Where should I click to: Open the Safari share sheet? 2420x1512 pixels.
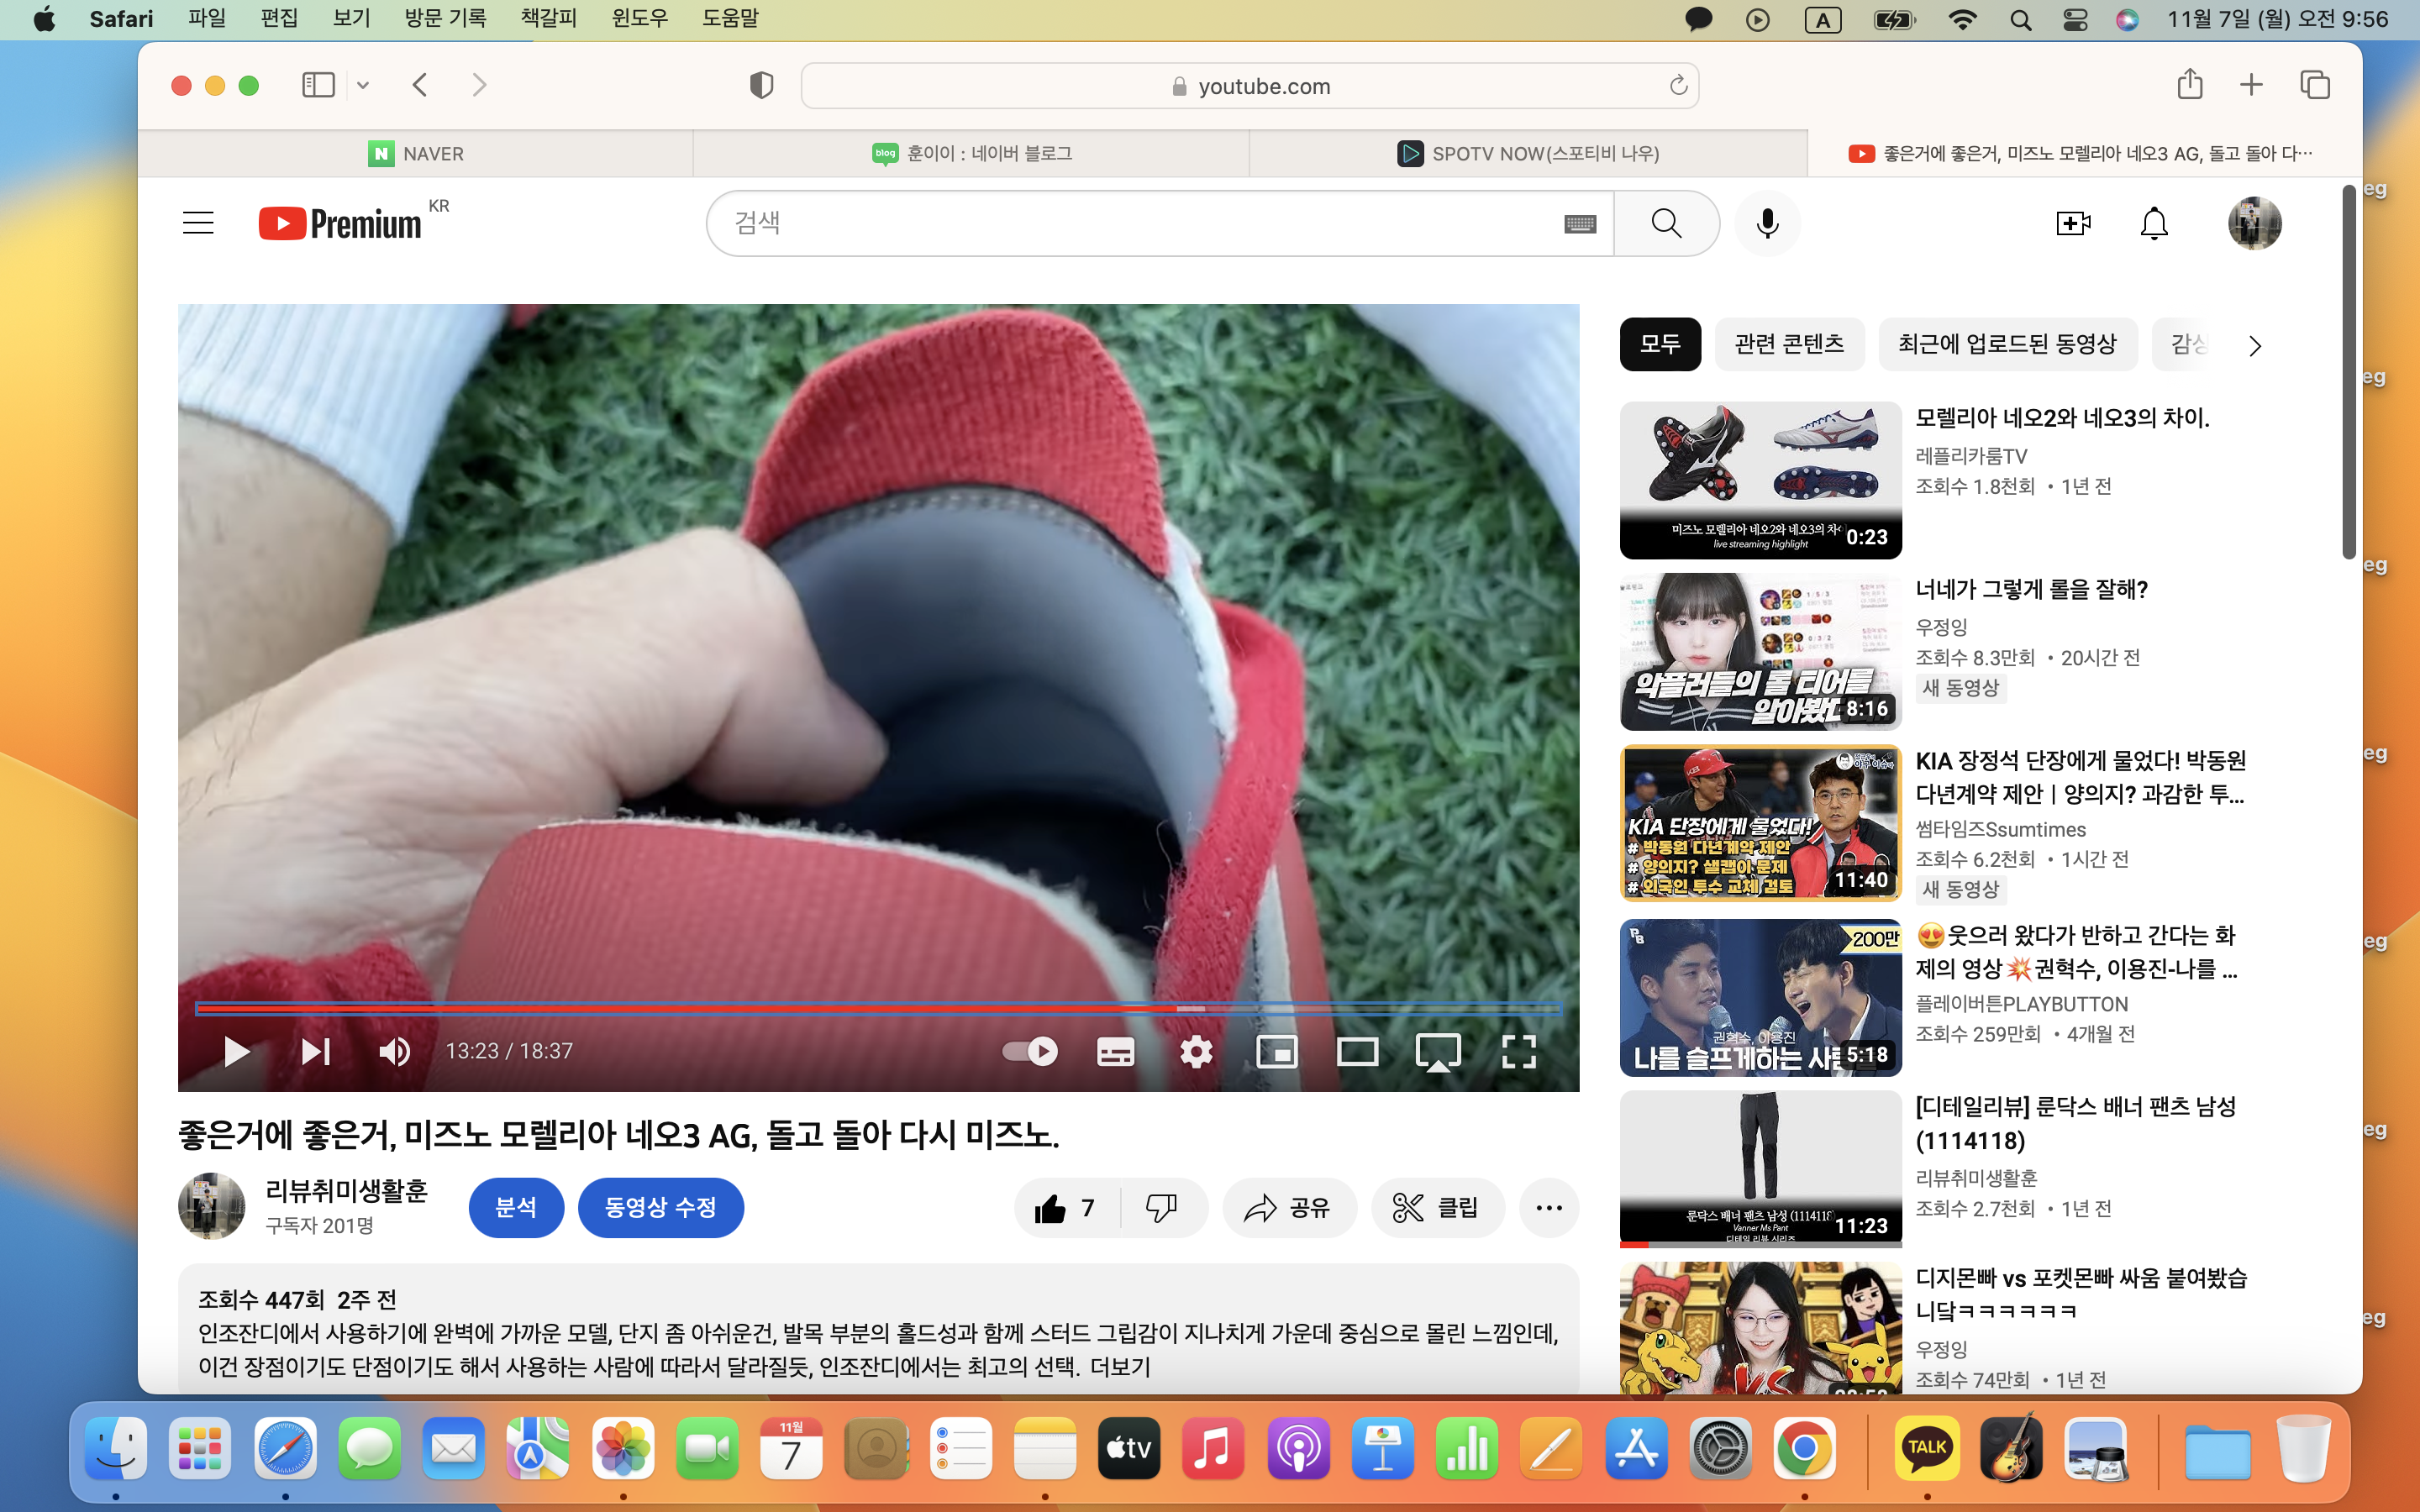(x=2190, y=84)
